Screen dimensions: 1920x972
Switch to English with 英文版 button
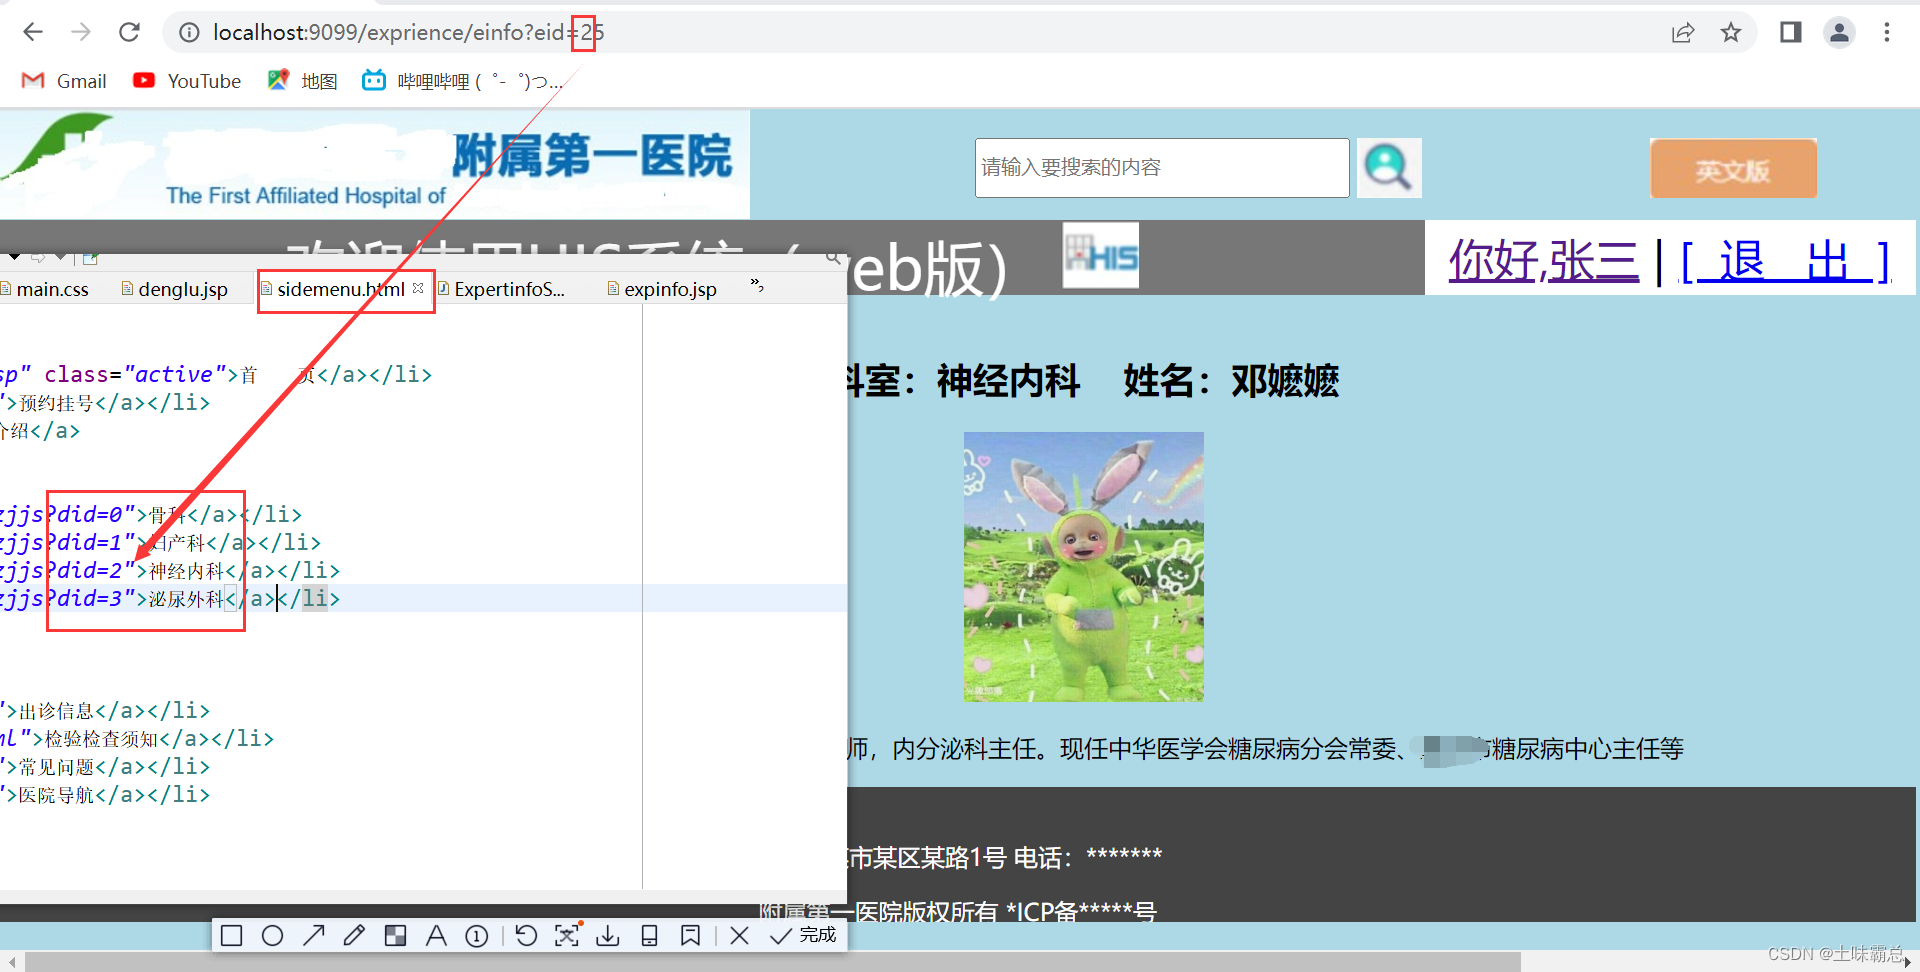[1733, 169]
